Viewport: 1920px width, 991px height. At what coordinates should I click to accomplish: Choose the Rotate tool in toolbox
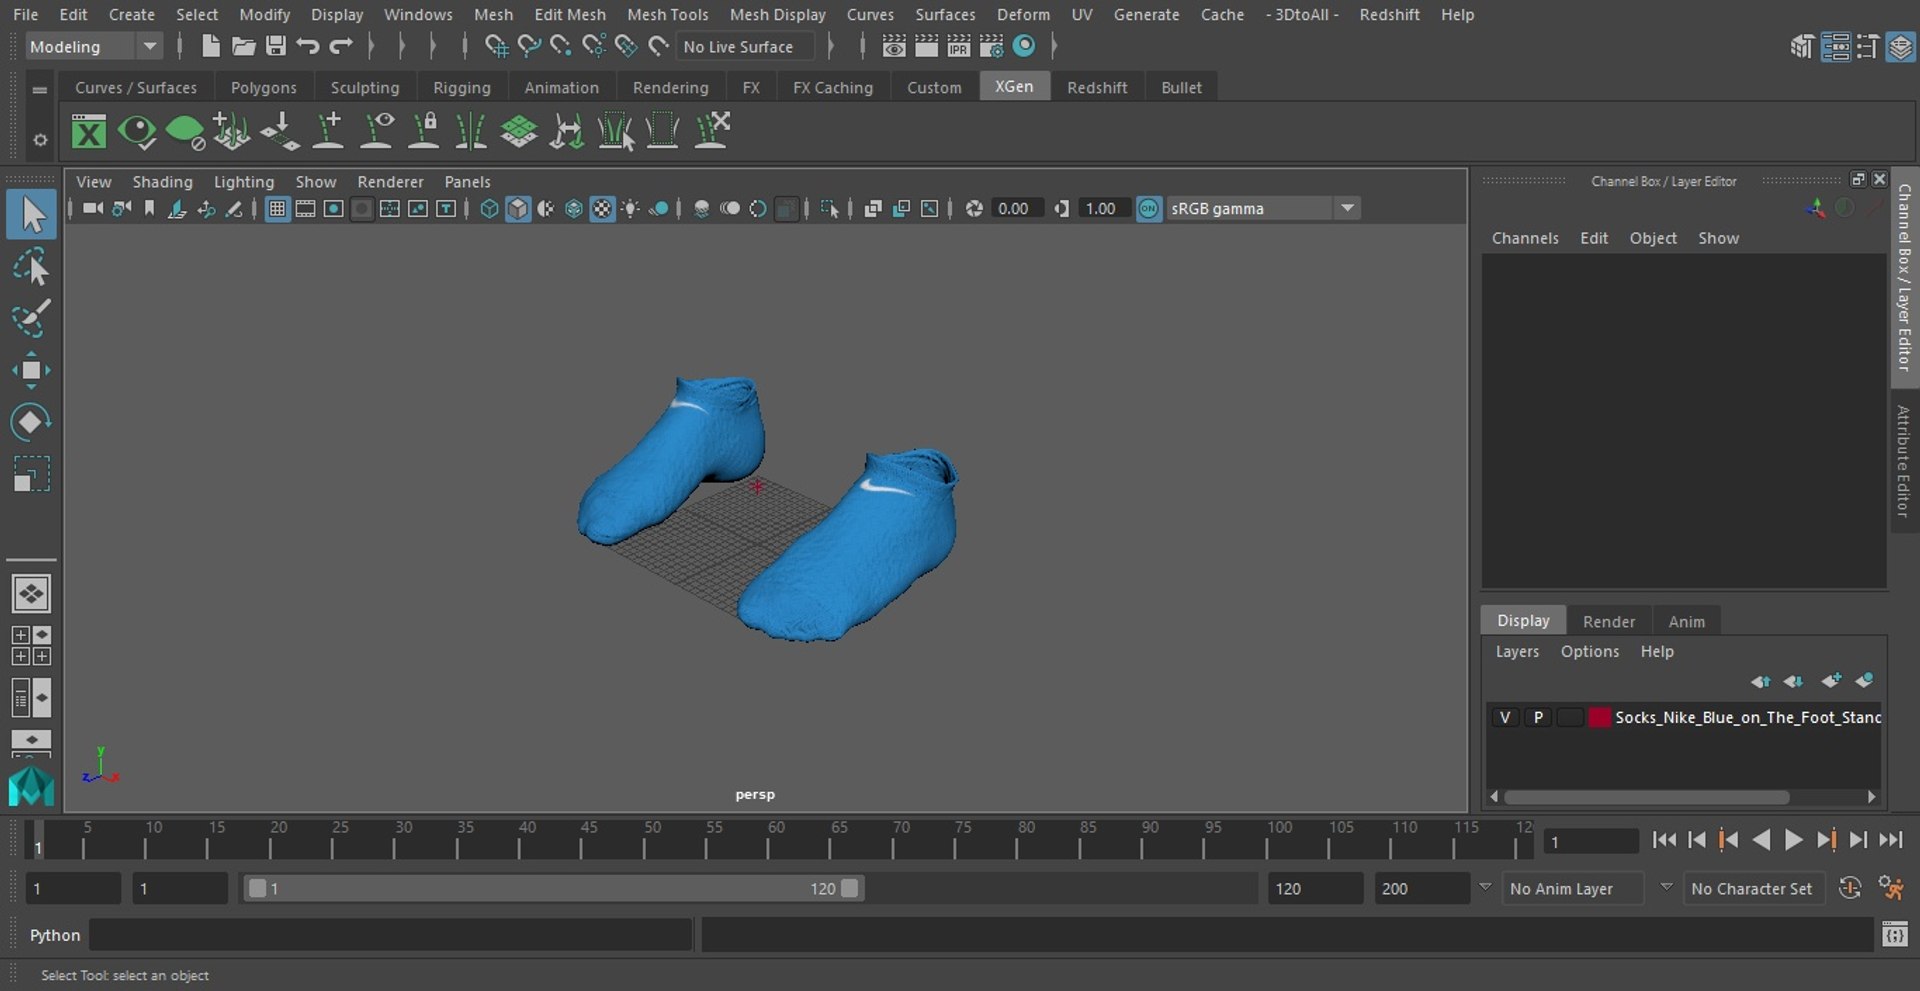click(31, 421)
